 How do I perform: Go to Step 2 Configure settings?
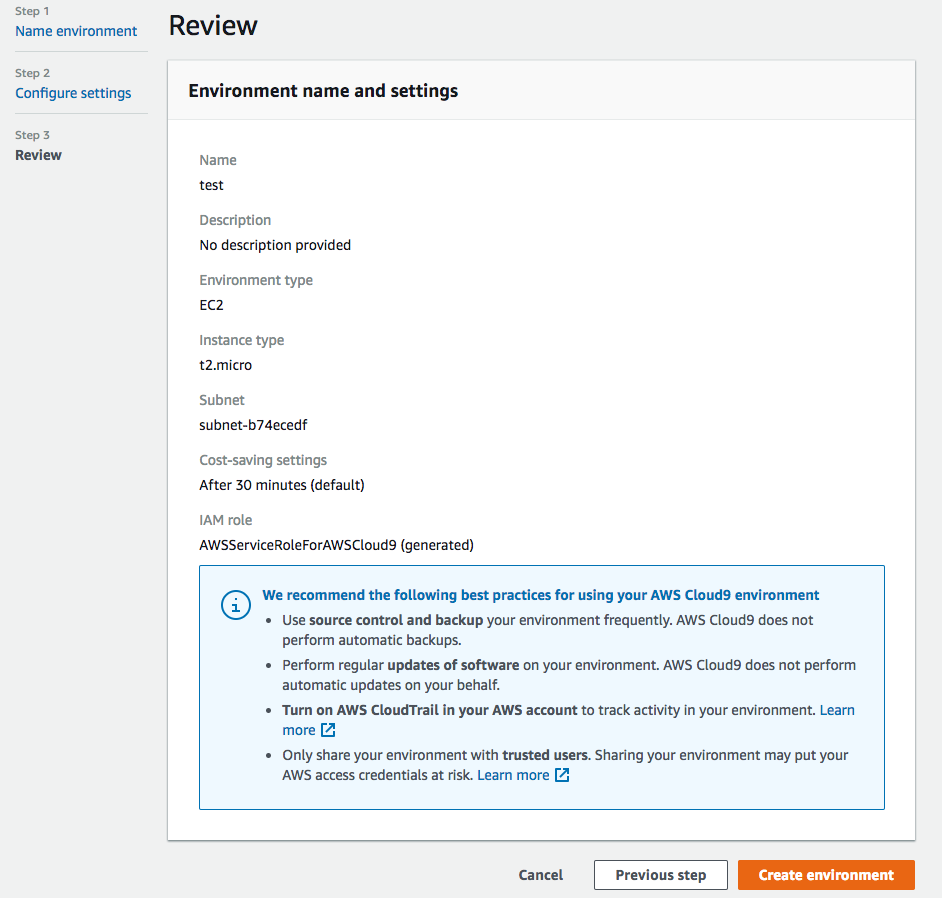coord(73,92)
